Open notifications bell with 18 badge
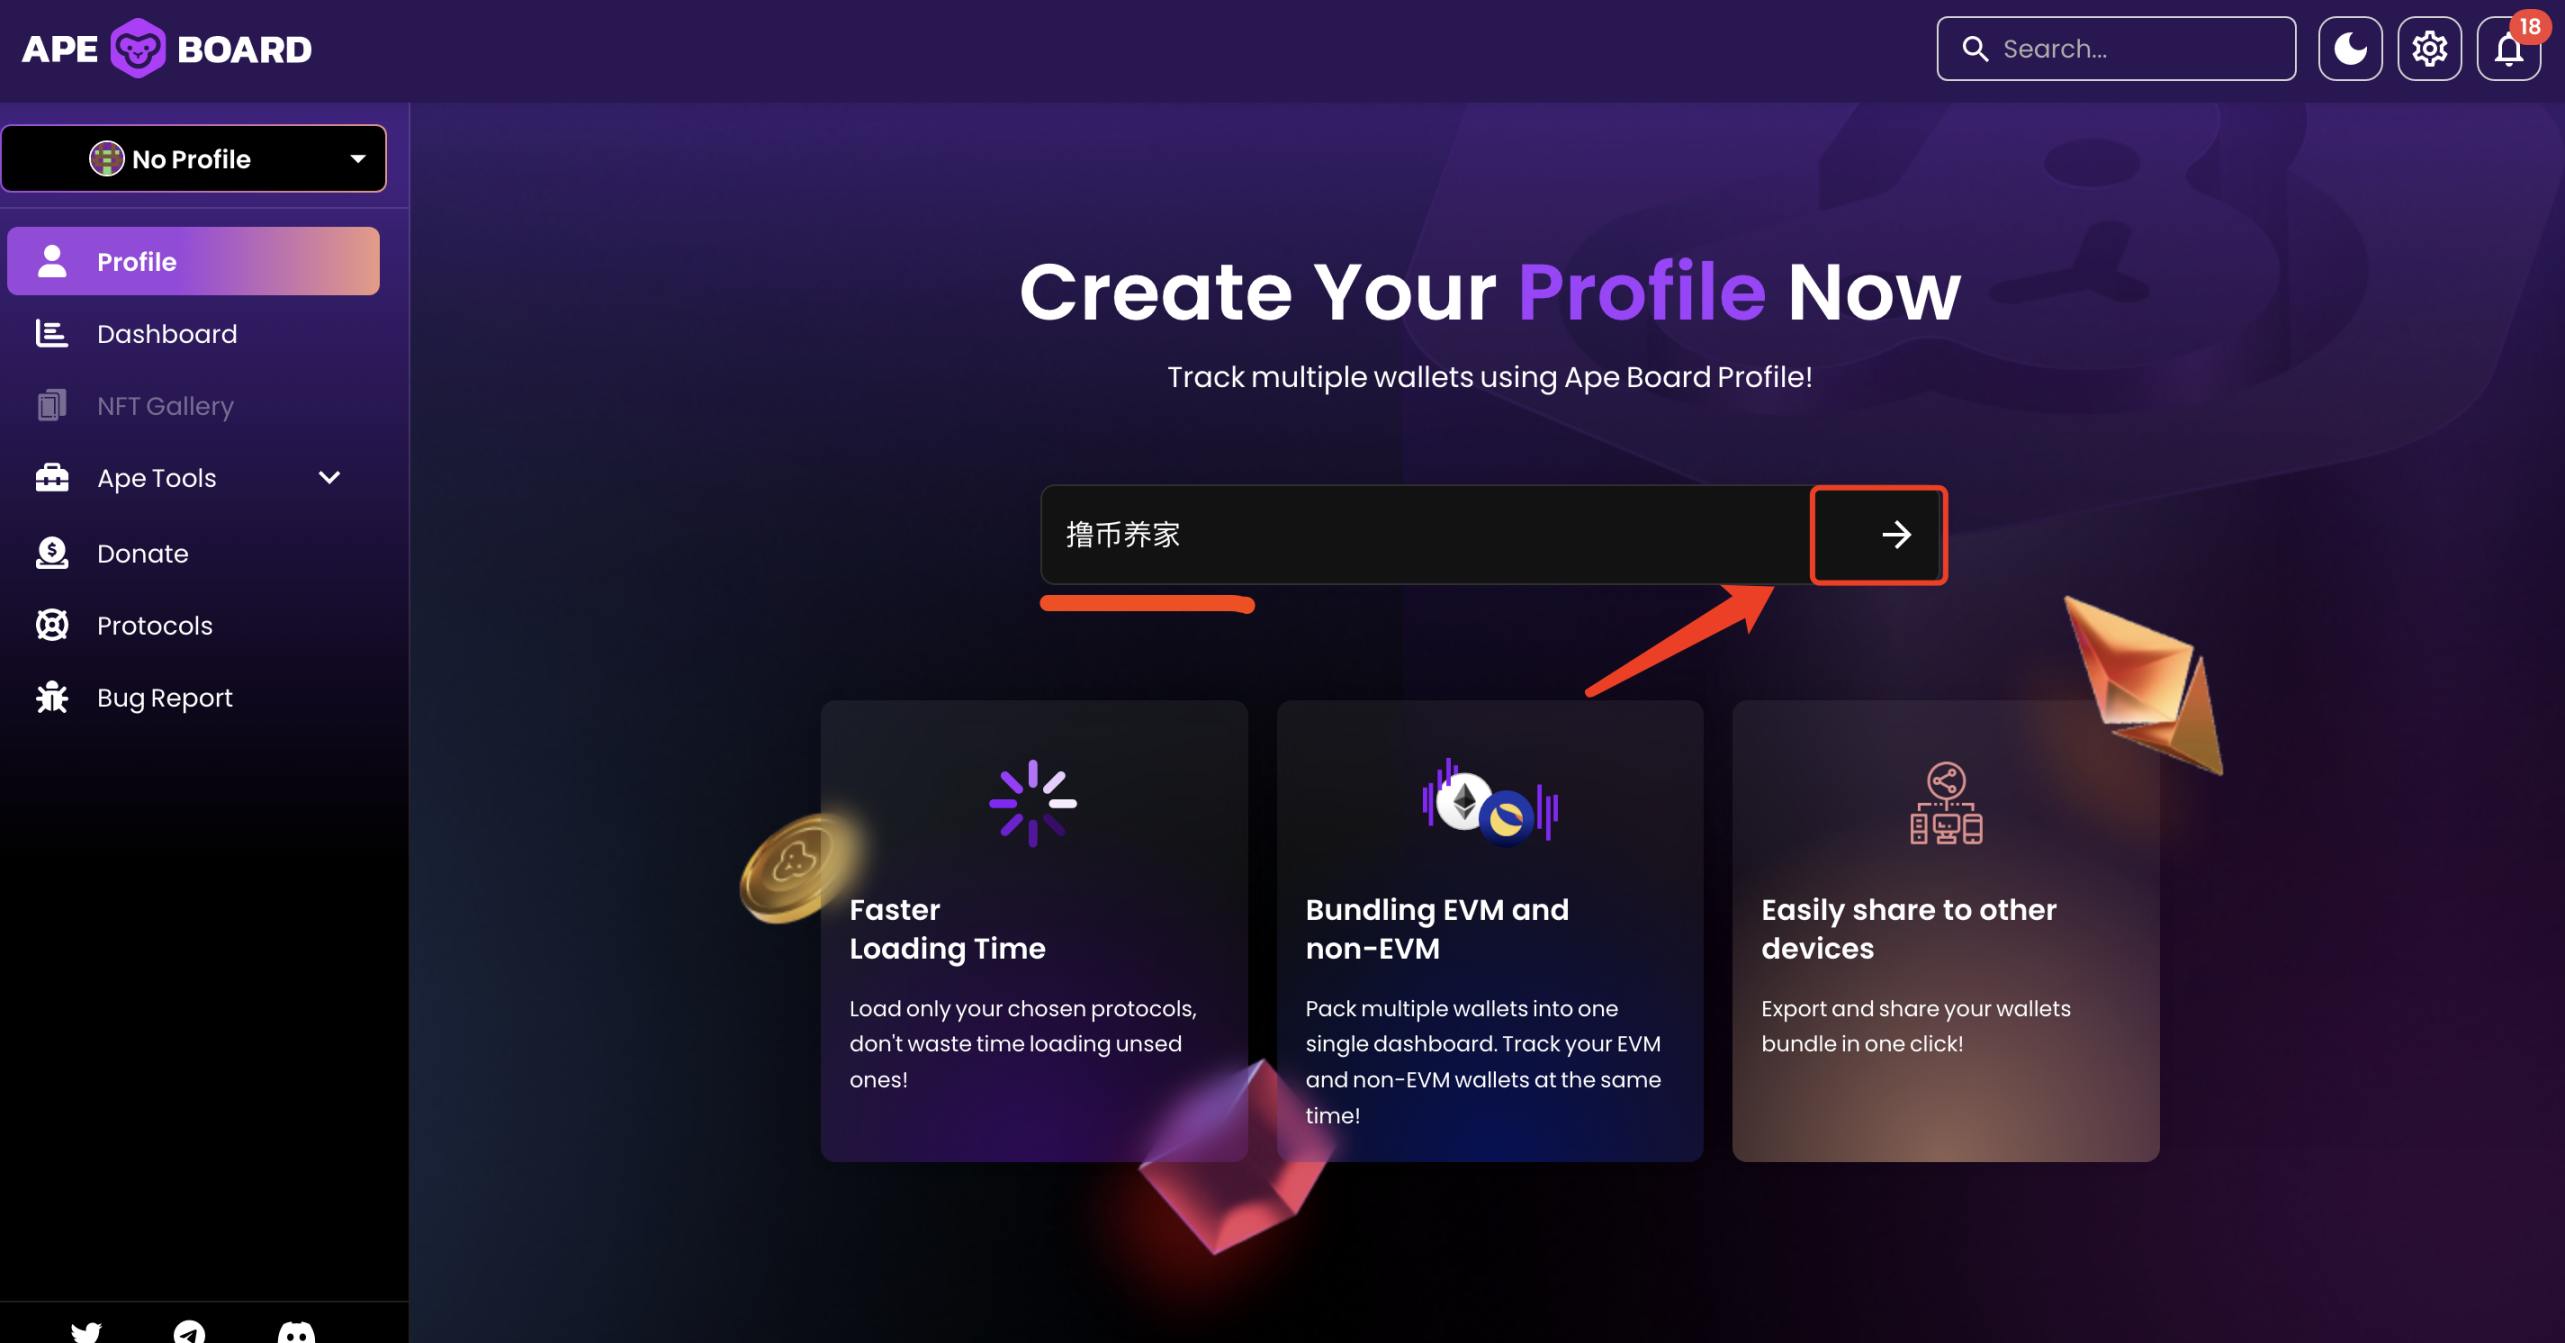 pos(2509,48)
